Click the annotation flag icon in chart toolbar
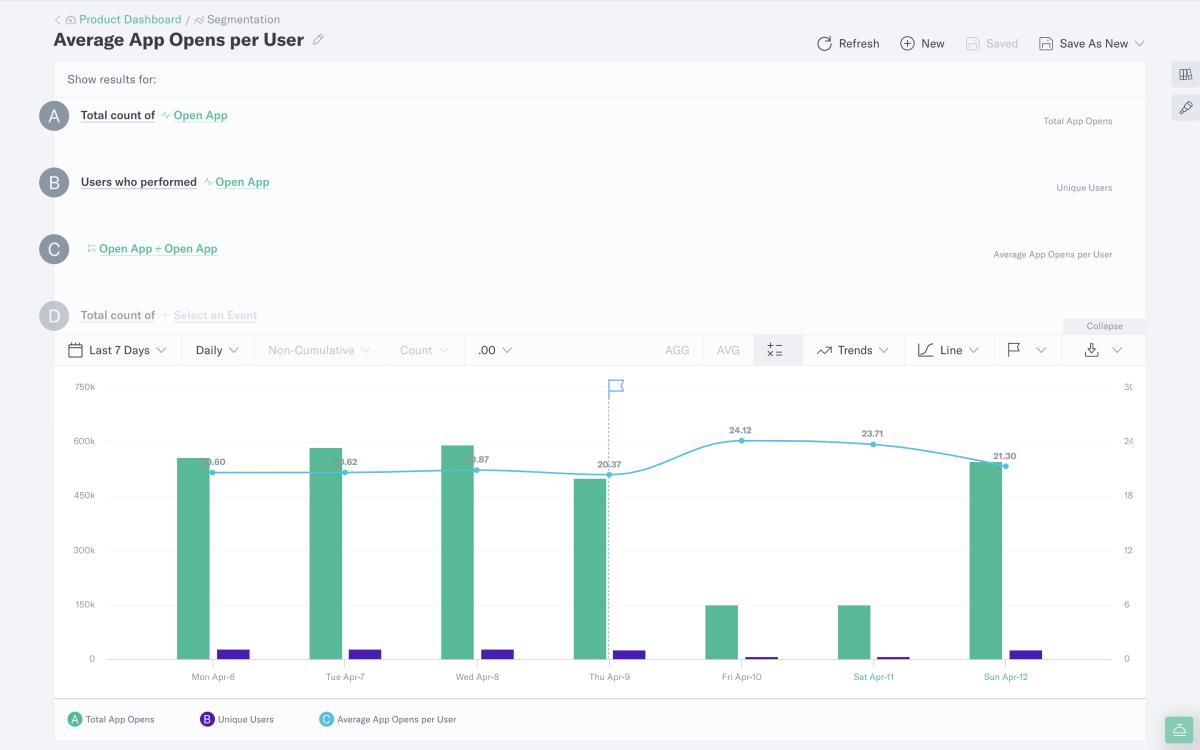 click(1012, 350)
